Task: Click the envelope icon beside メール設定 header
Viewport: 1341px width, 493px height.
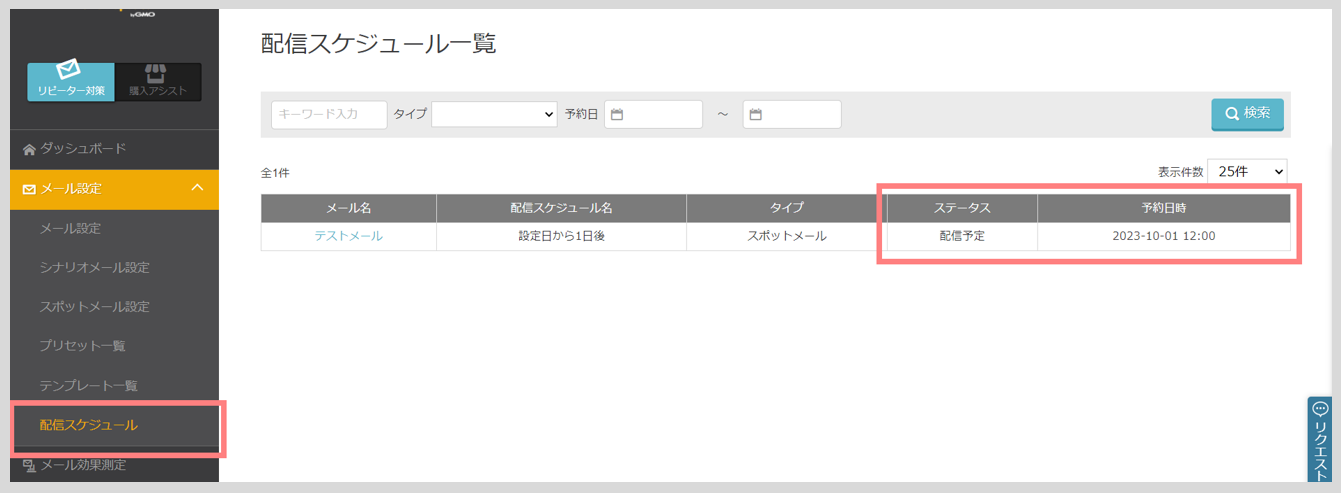Action: 29,189
